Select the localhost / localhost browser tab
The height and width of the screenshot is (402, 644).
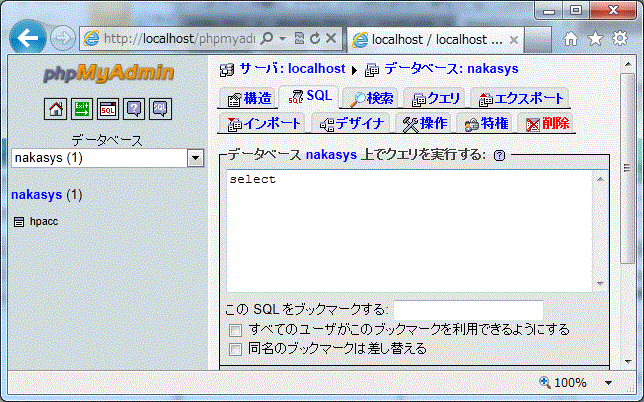pos(436,40)
